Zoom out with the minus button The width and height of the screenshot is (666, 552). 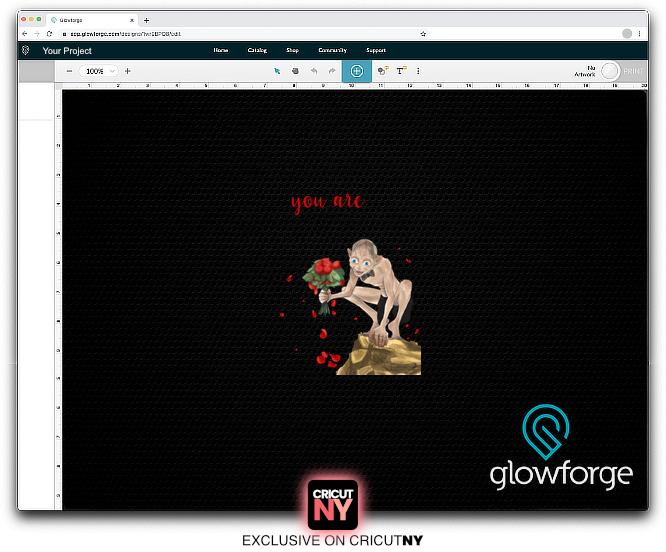[x=70, y=71]
